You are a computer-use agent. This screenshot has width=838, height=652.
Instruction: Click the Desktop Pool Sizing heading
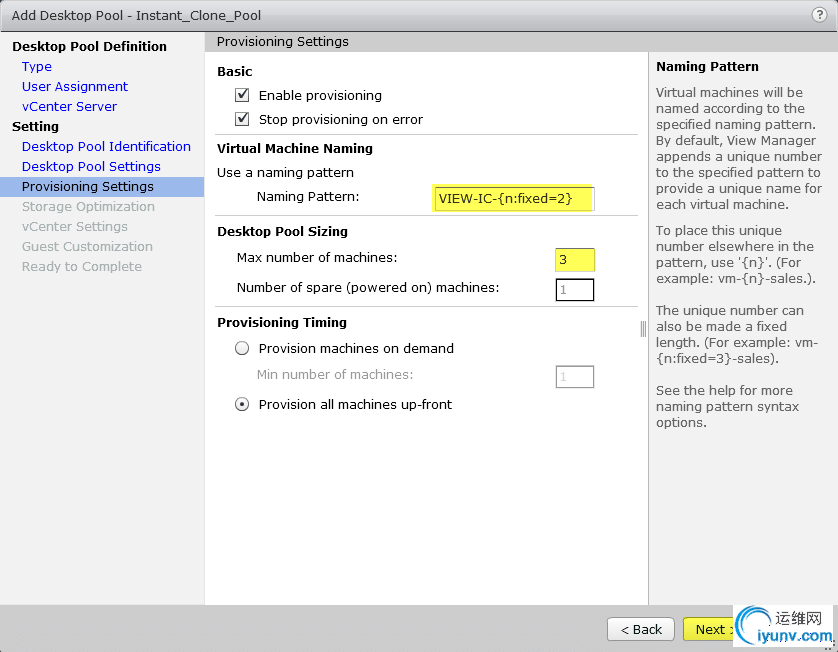pyautogui.click(x=282, y=231)
